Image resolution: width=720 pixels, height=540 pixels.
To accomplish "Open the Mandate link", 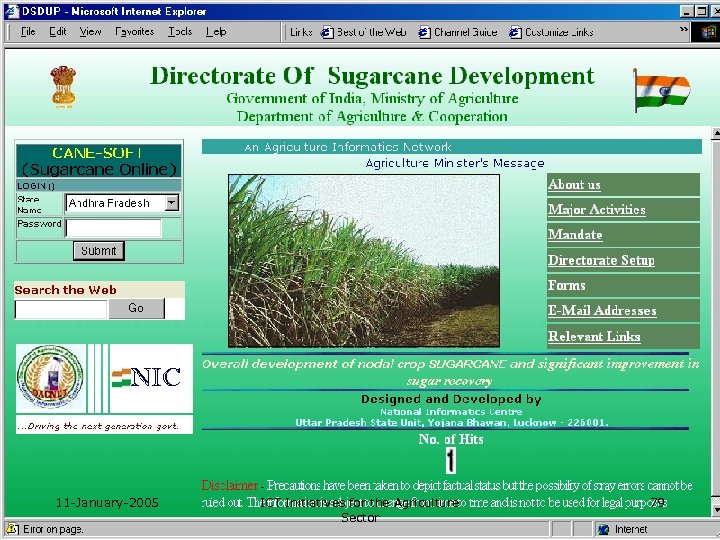I will 575,235.
